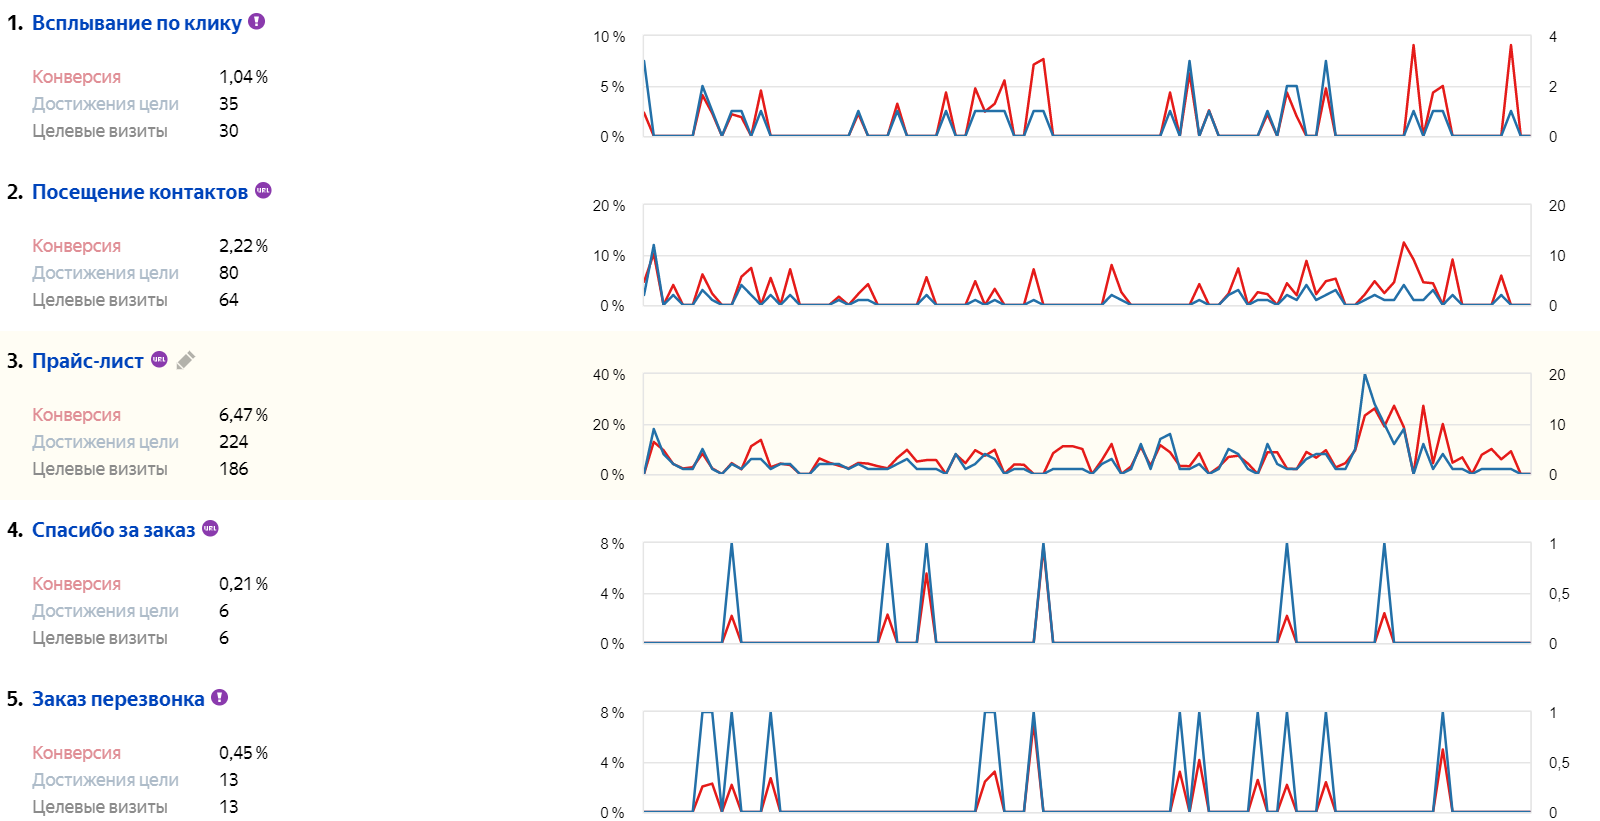
Task: Select the conversion value 1,04 %
Action: [x=244, y=77]
